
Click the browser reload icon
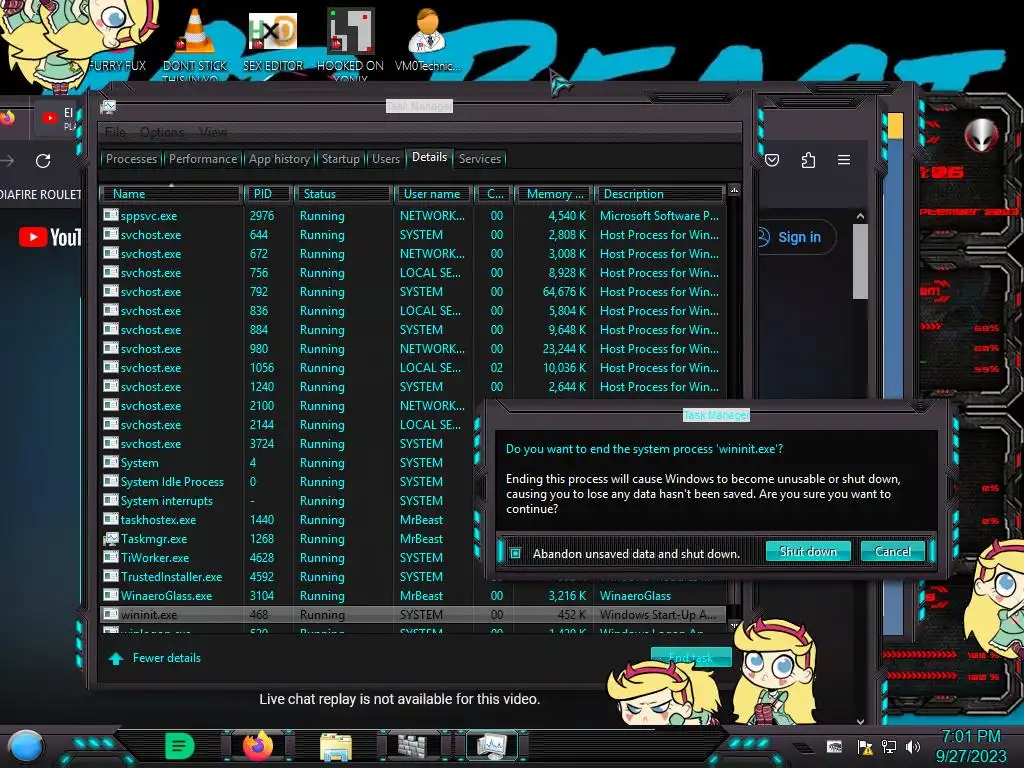pyautogui.click(x=43, y=161)
